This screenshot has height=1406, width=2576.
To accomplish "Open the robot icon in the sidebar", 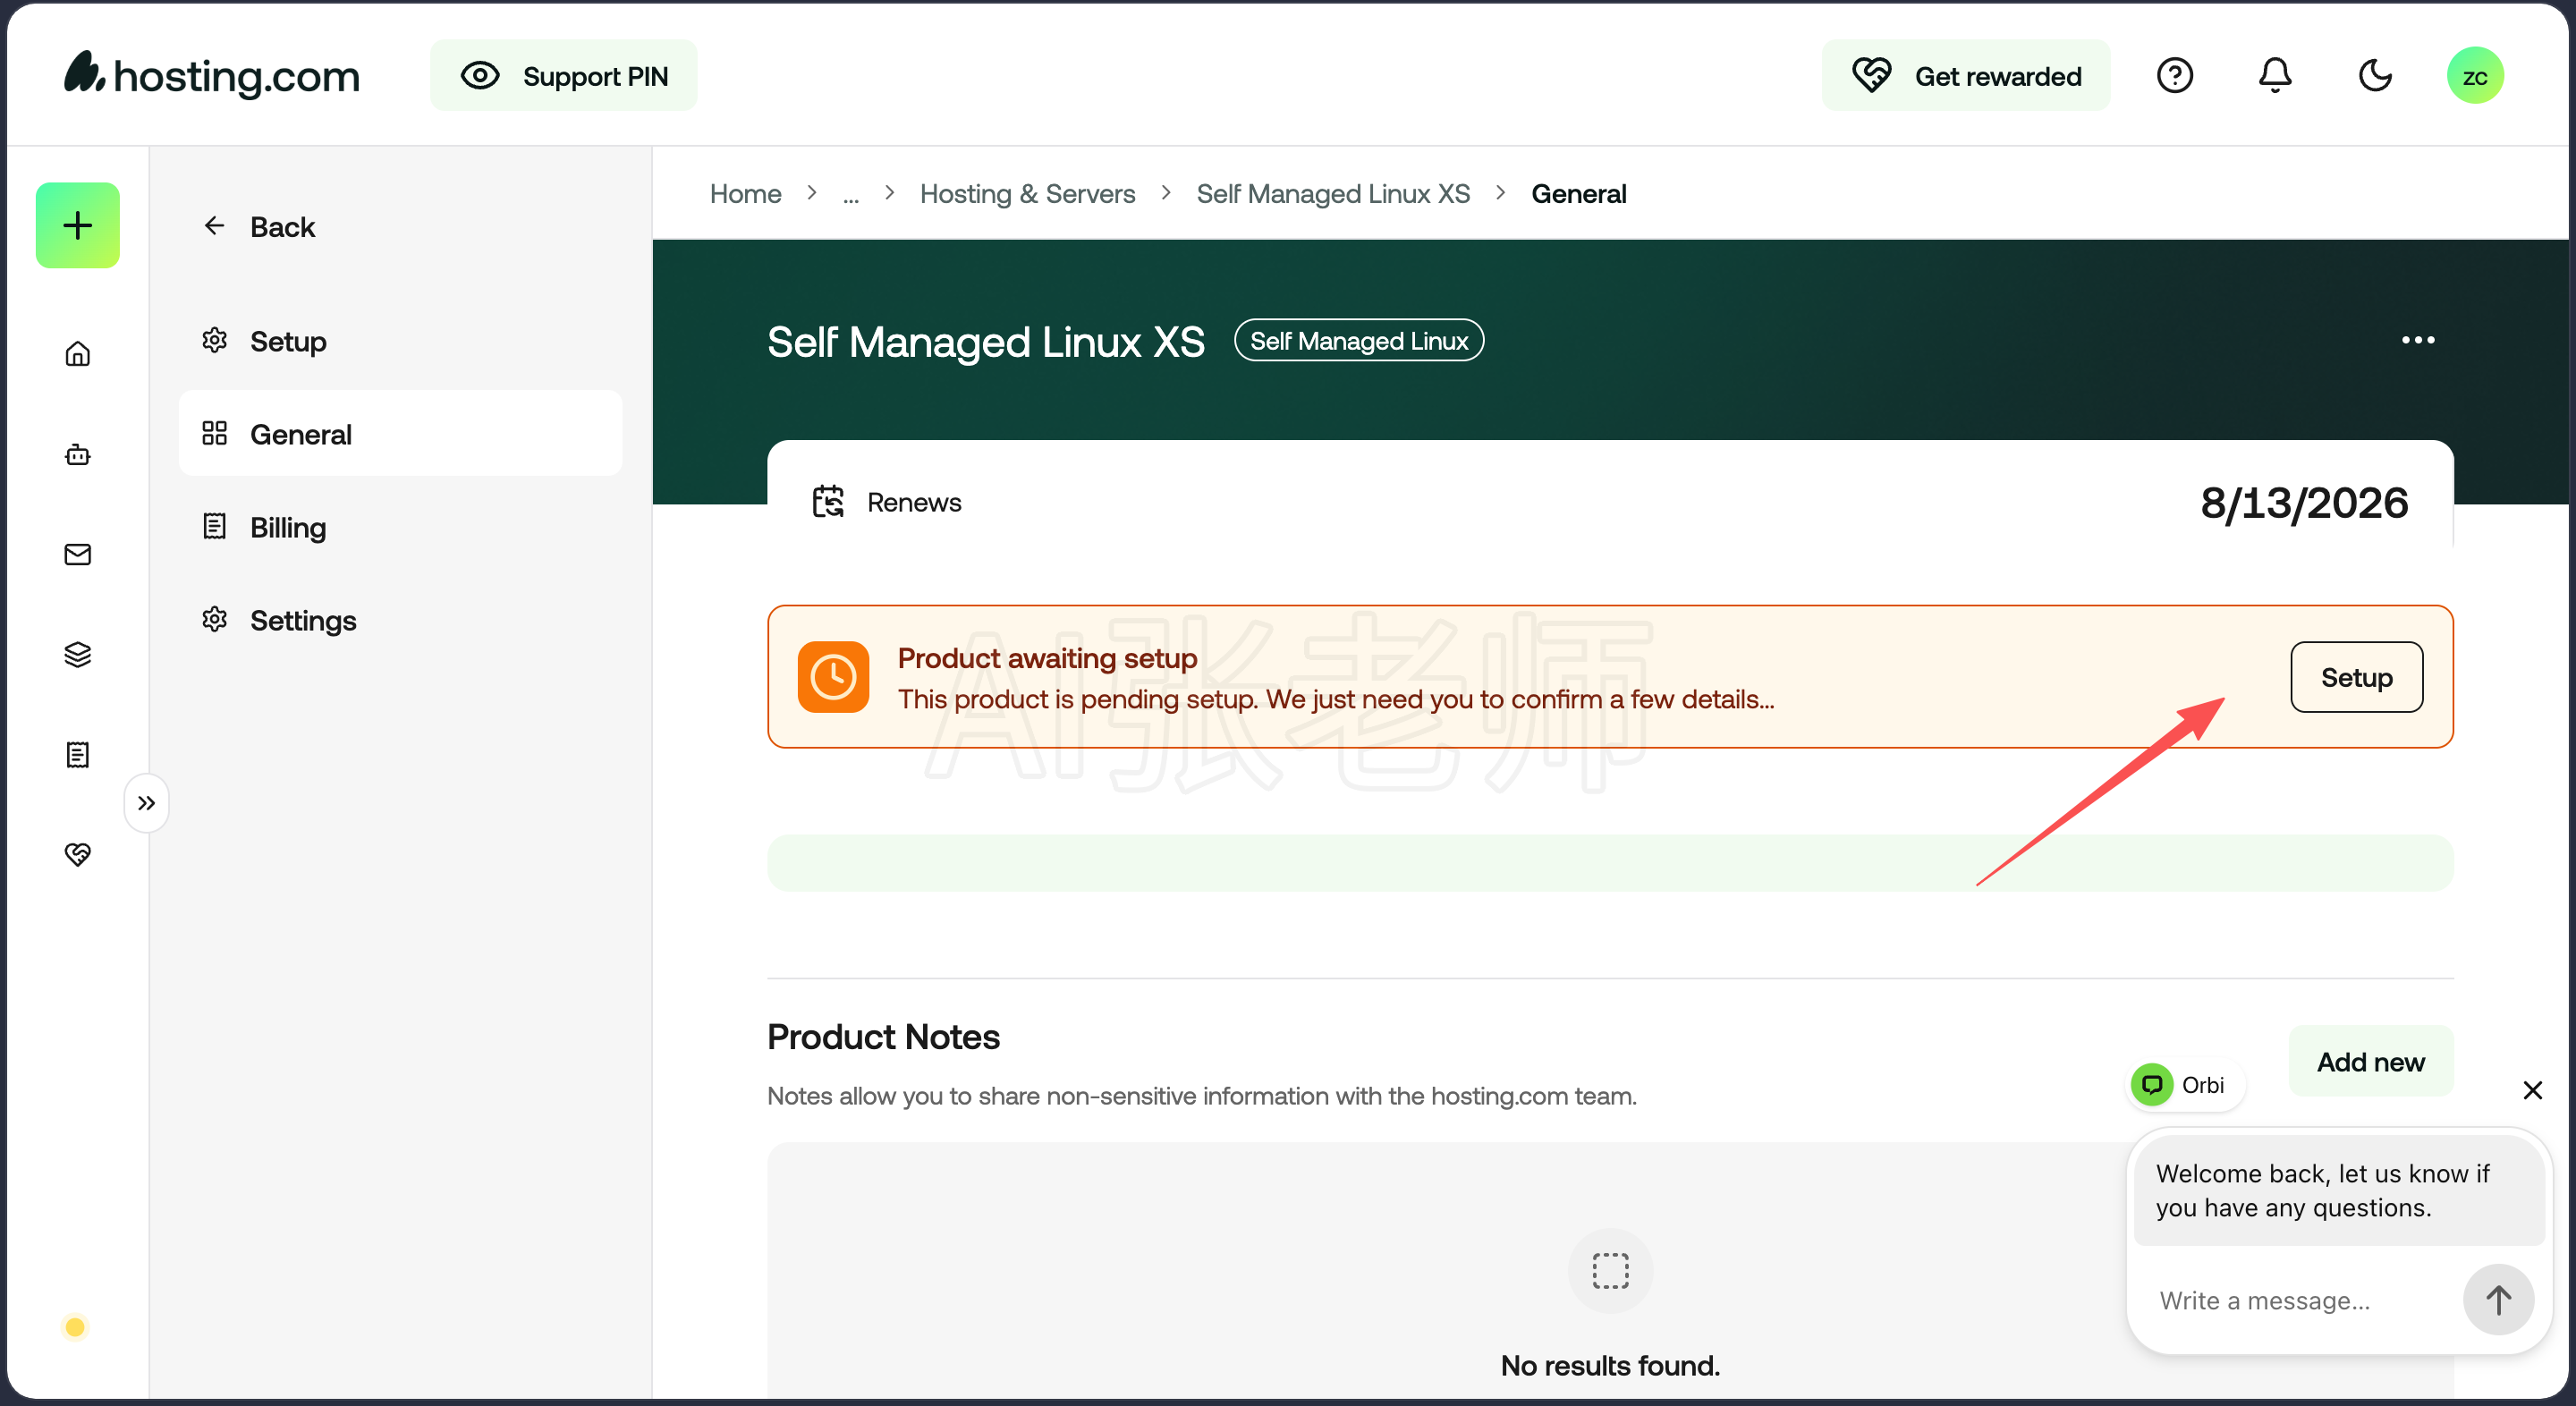I will (78, 454).
